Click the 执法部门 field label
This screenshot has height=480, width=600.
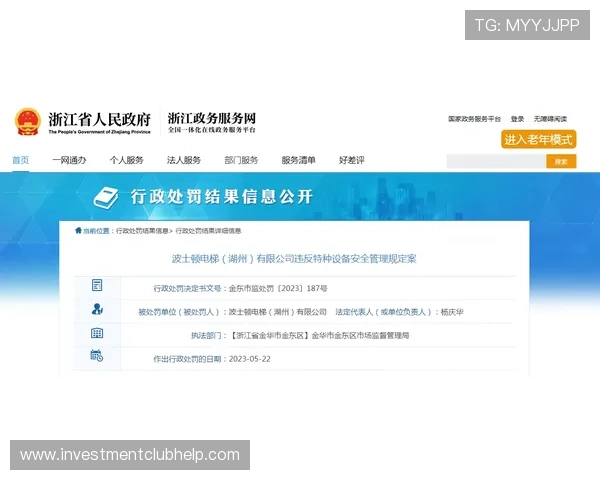point(206,336)
